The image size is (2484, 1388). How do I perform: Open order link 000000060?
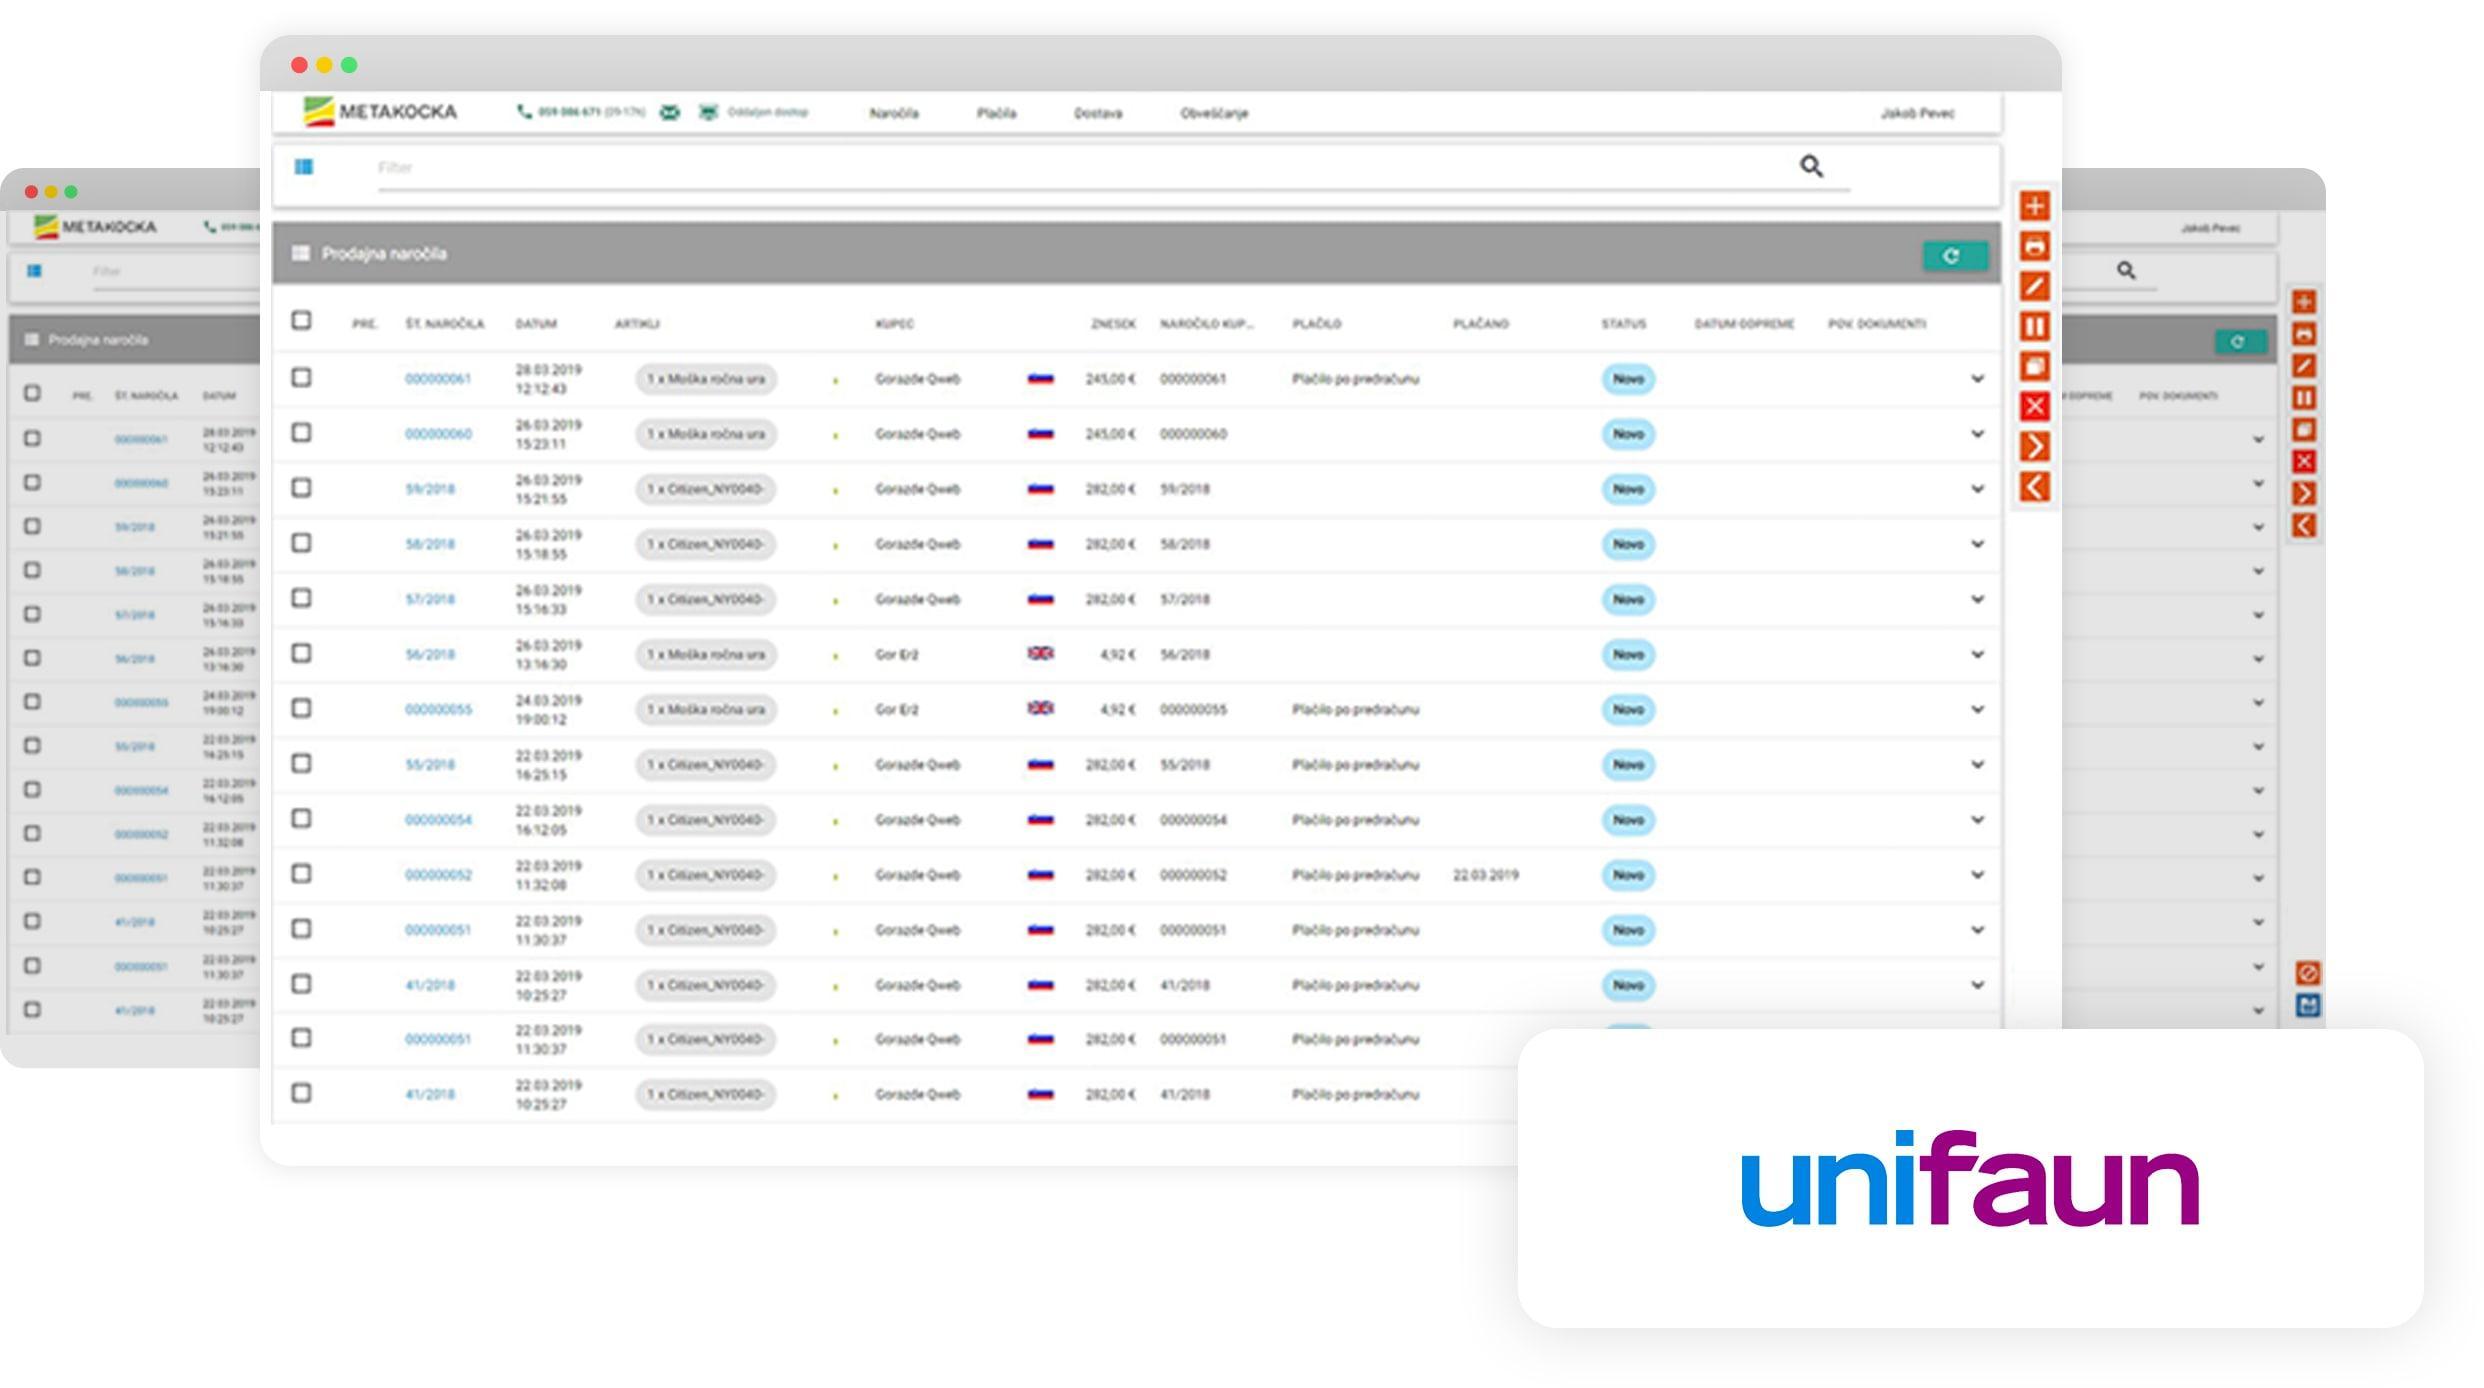(438, 434)
